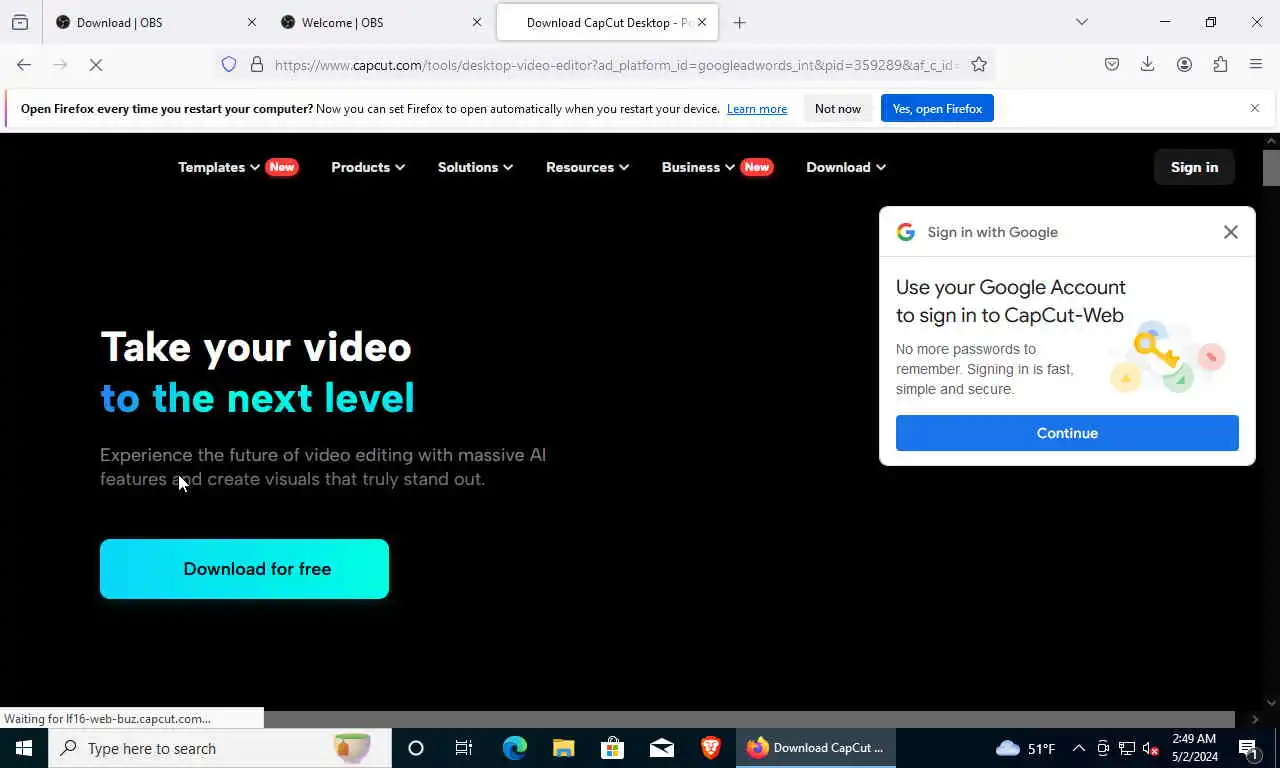Open the Firefox hamburger application menu
Viewport: 1280px width, 768px height.
[x=1256, y=65]
